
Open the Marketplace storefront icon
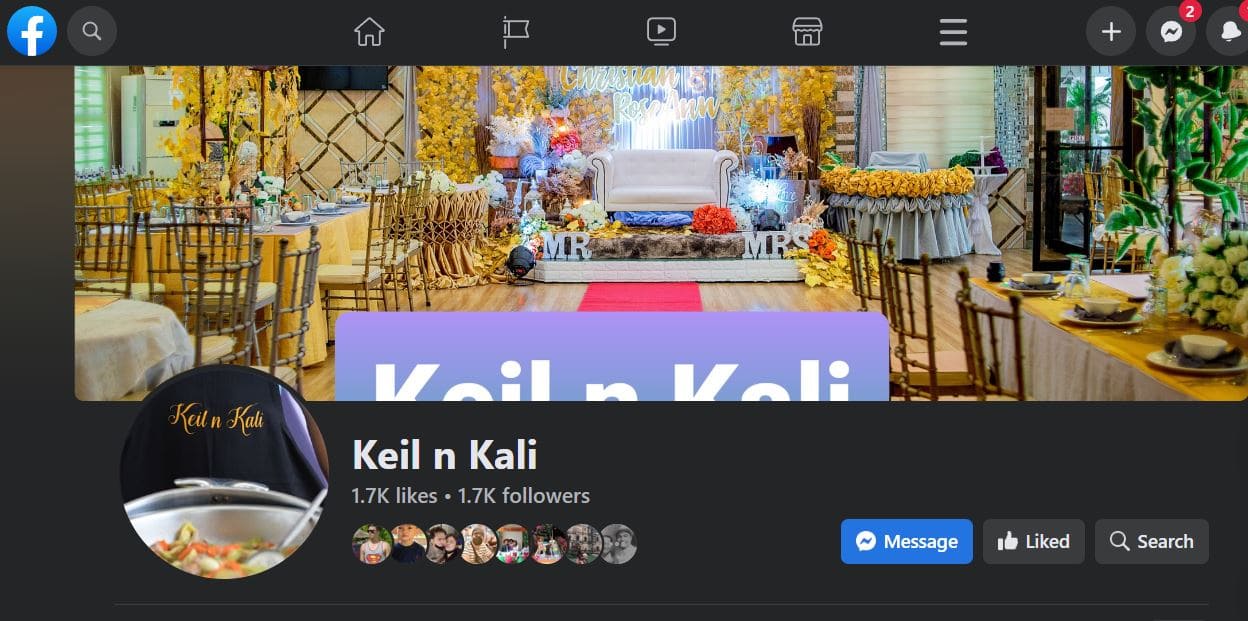tap(807, 32)
